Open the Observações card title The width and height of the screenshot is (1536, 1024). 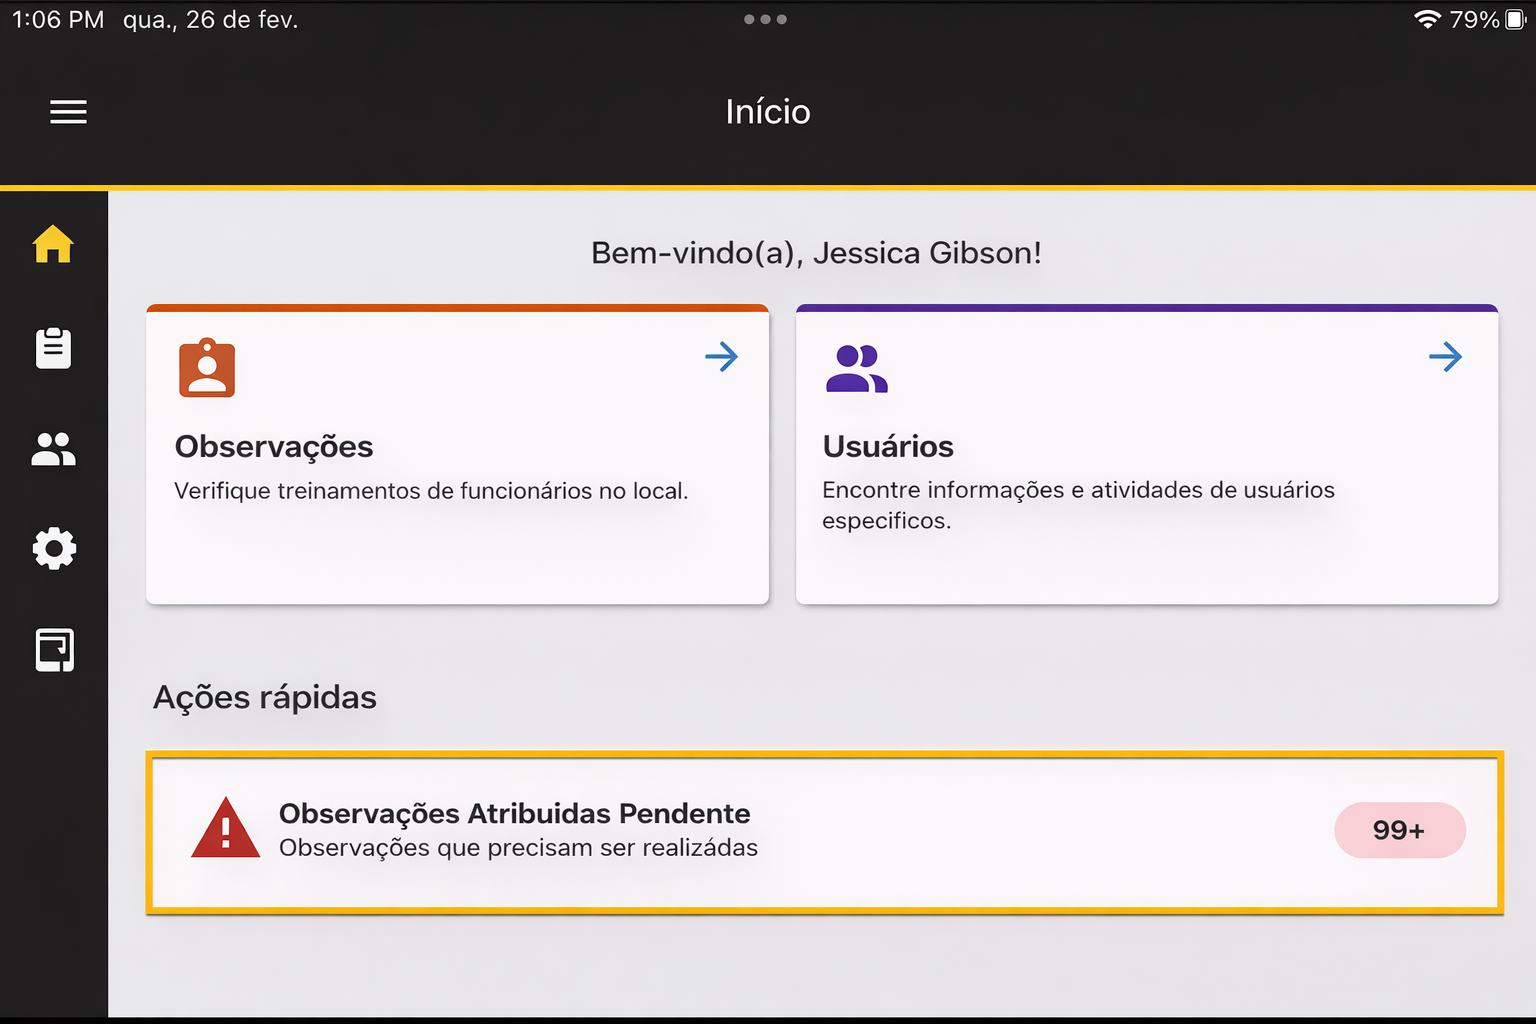click(274, 447)
